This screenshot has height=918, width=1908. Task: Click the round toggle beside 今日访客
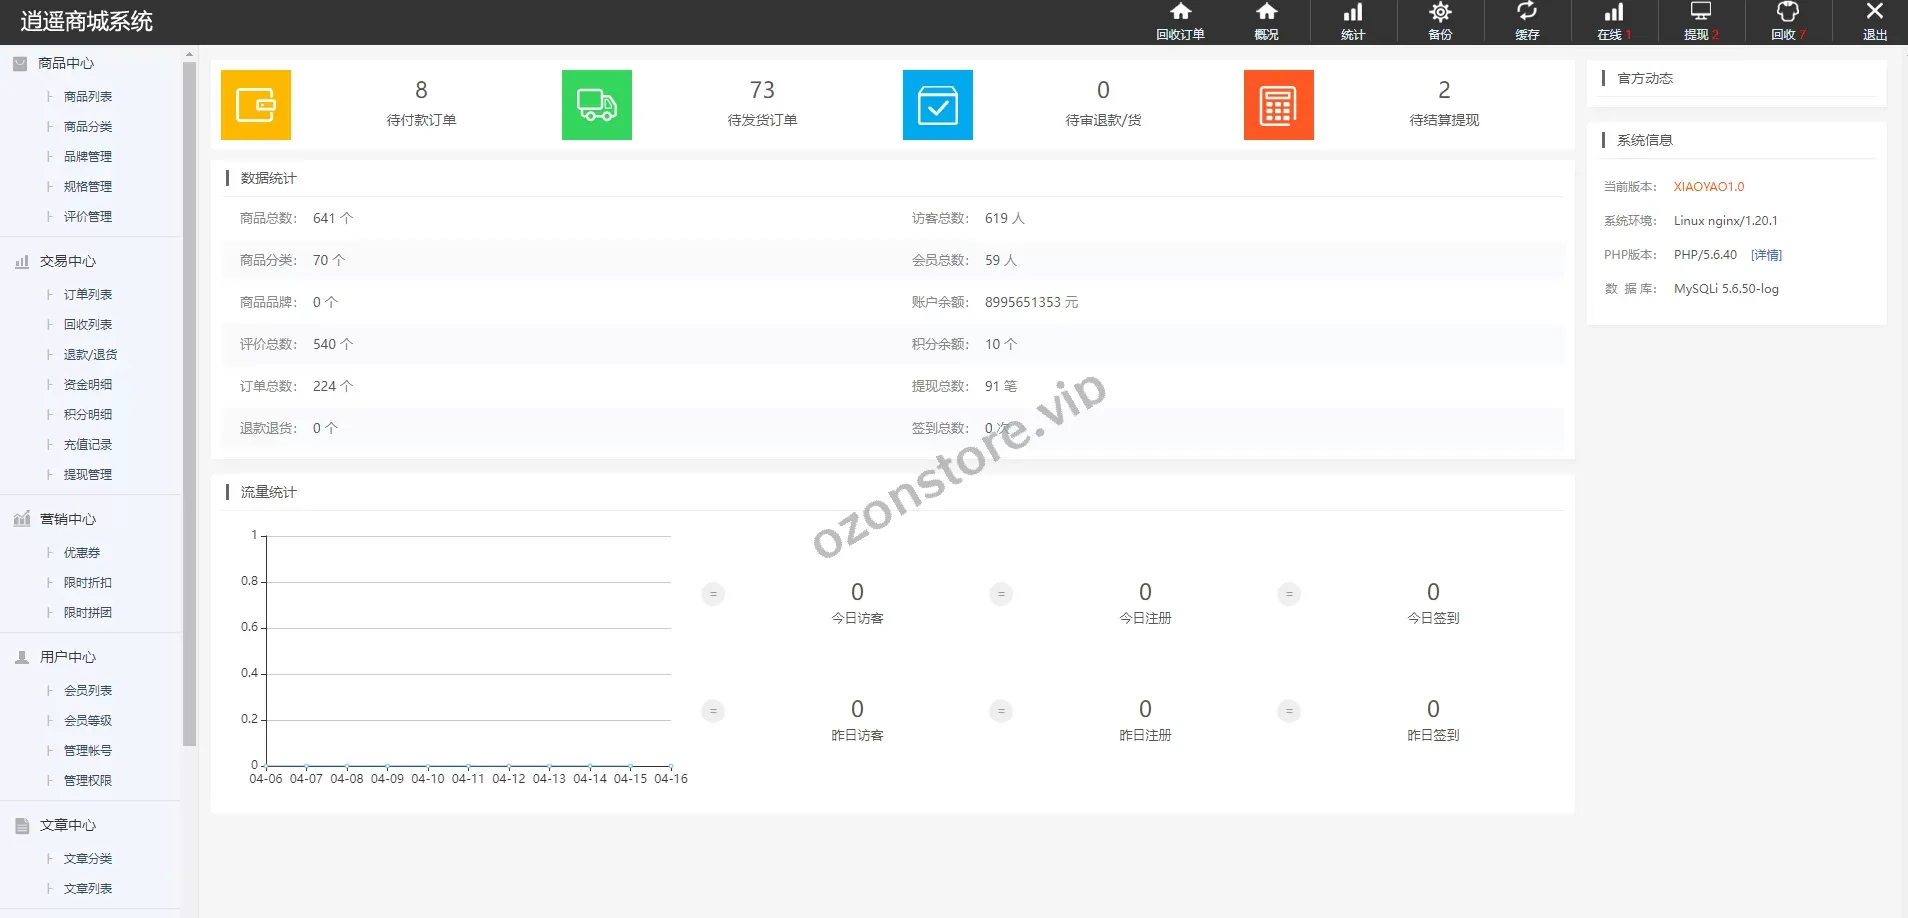point(713,594)
